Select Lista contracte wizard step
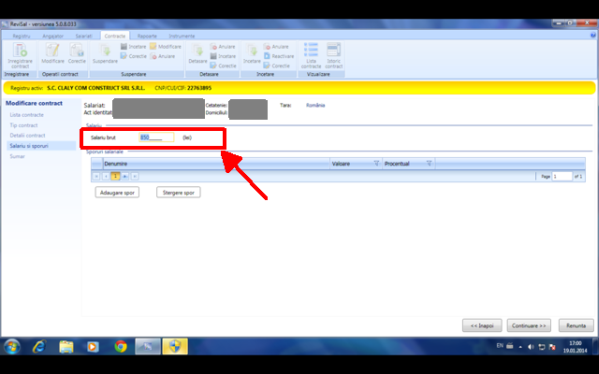The width and height of the screenshot is (599, 374). (x=27, y=115)
